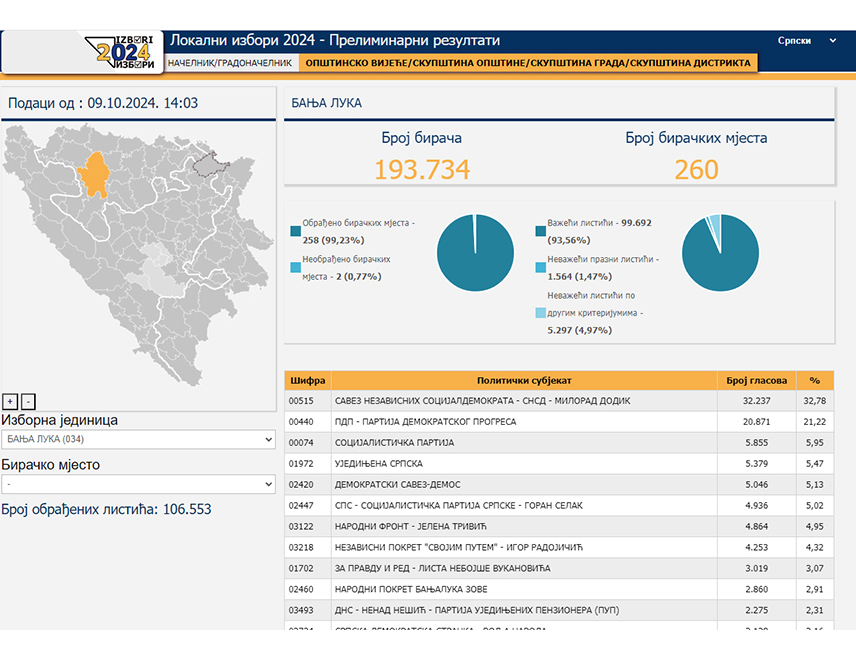Select the ОПШТИНСКО ВИЈЕЋЕ/СКУПШТИНА tab
The image size is (856, 658).
coord(527,63)
